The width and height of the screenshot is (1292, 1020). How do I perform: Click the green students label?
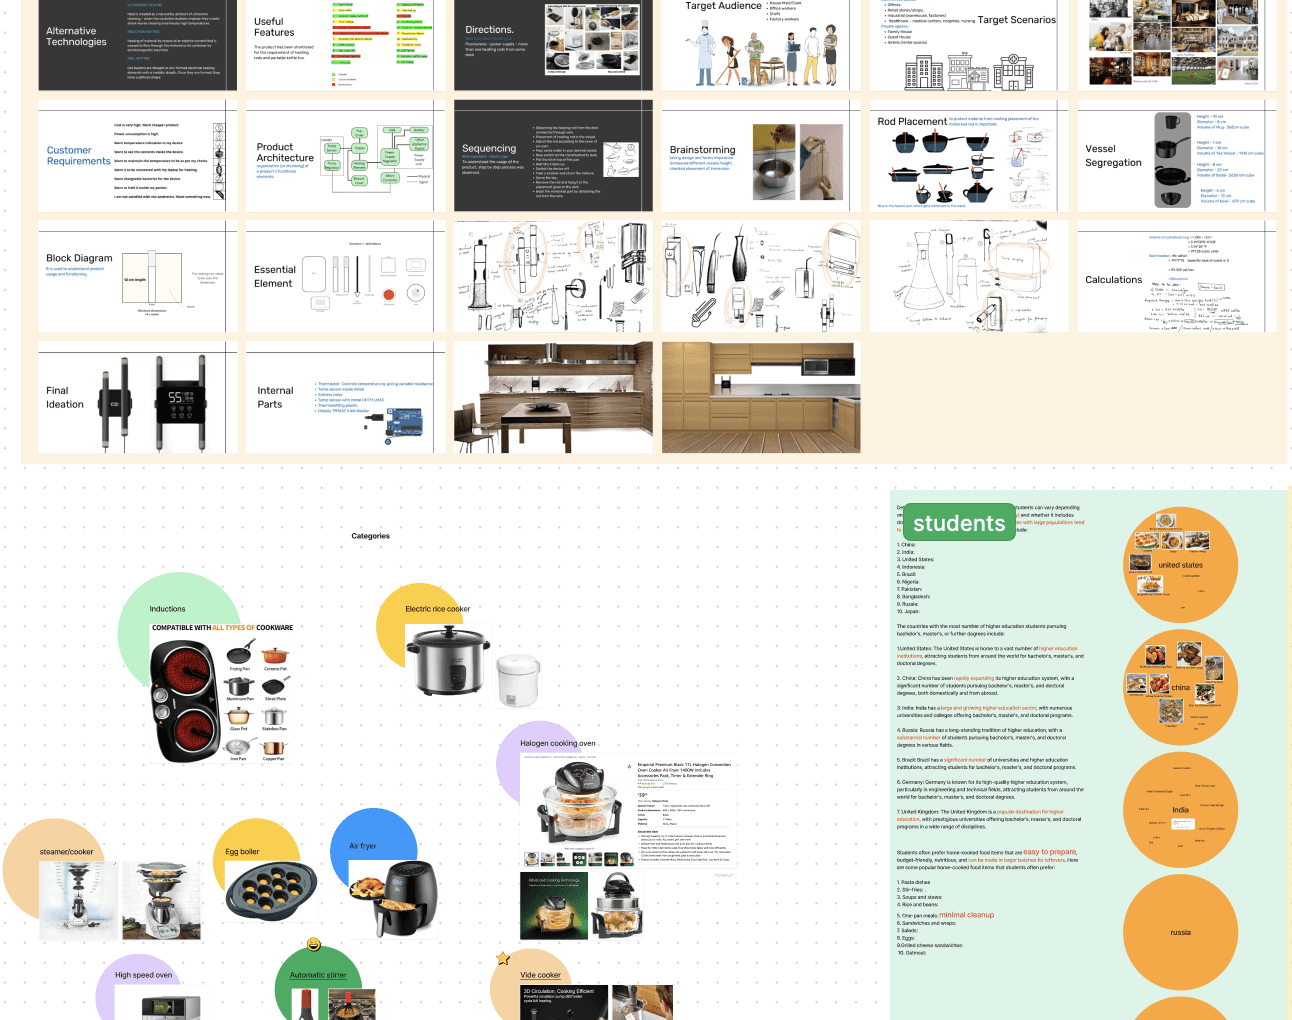pyautogui.click(x=959, y=523)
